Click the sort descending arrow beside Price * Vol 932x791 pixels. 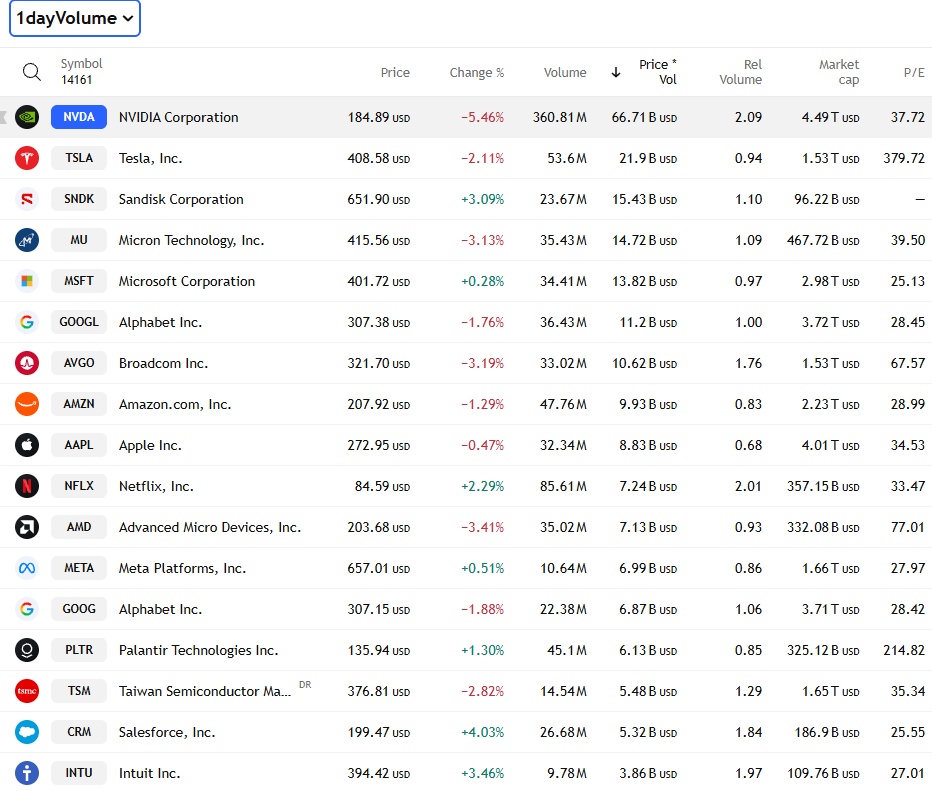click(x=616, y=73)
